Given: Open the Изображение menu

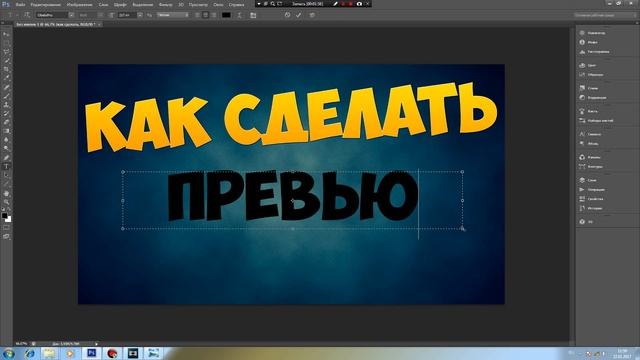Looking at the screenshot, I should point(80,4).
